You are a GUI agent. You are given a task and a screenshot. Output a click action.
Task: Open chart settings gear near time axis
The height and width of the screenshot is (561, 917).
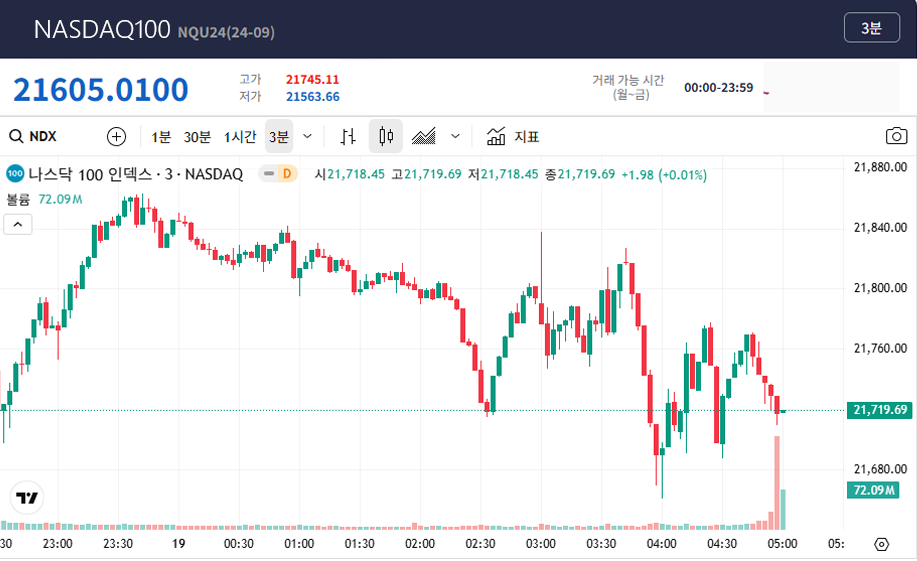[x=881, y=545]
